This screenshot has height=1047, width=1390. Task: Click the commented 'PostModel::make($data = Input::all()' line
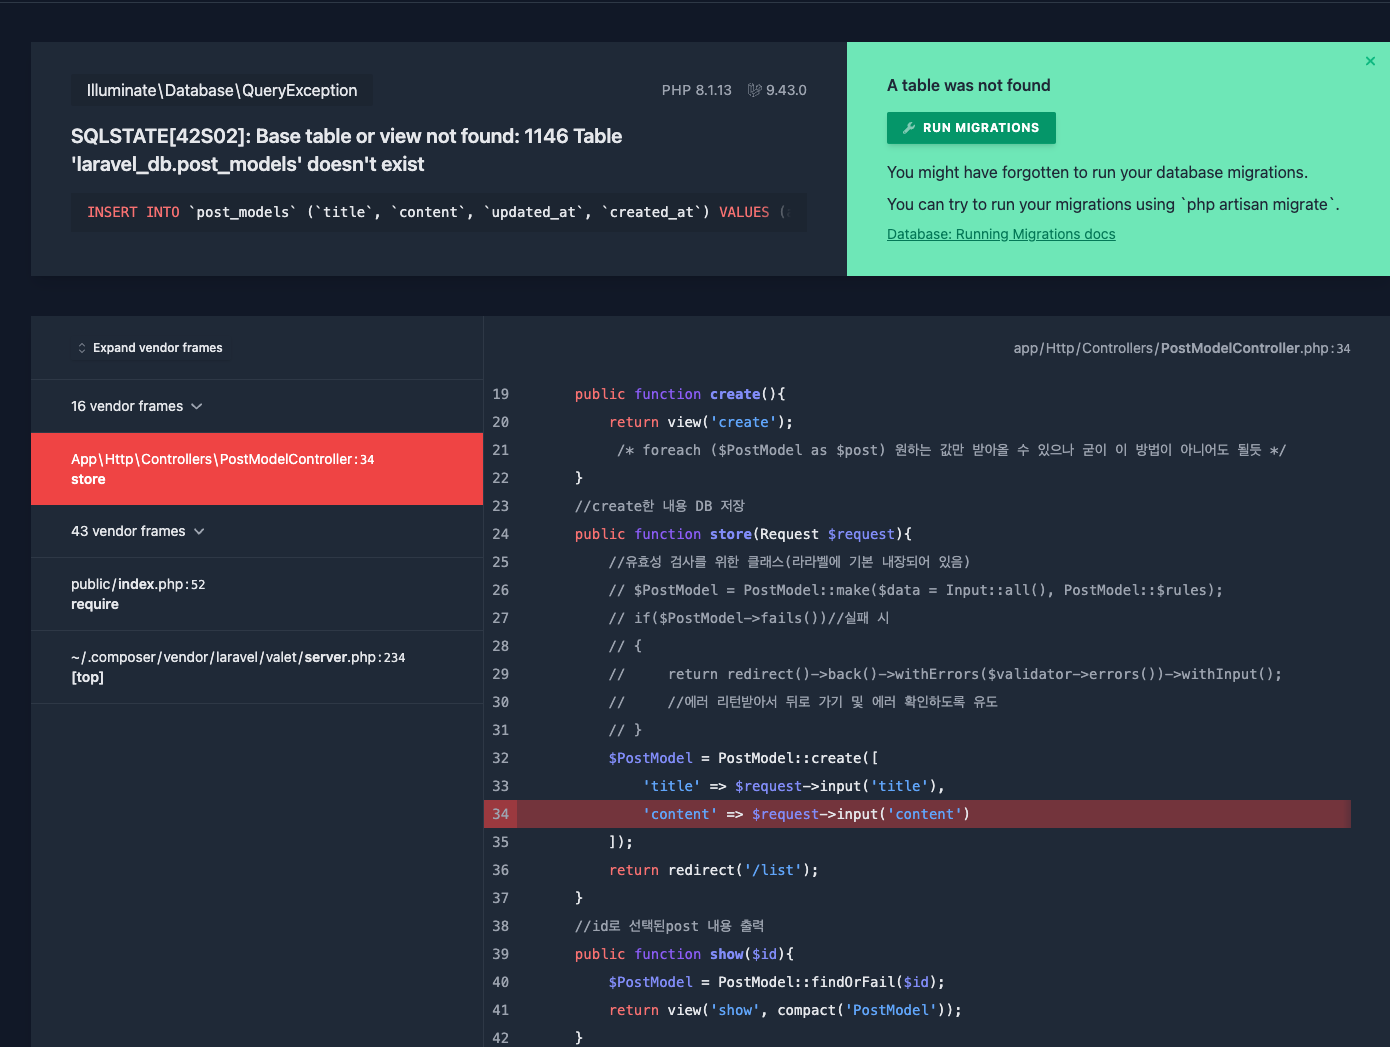(916, 590)
